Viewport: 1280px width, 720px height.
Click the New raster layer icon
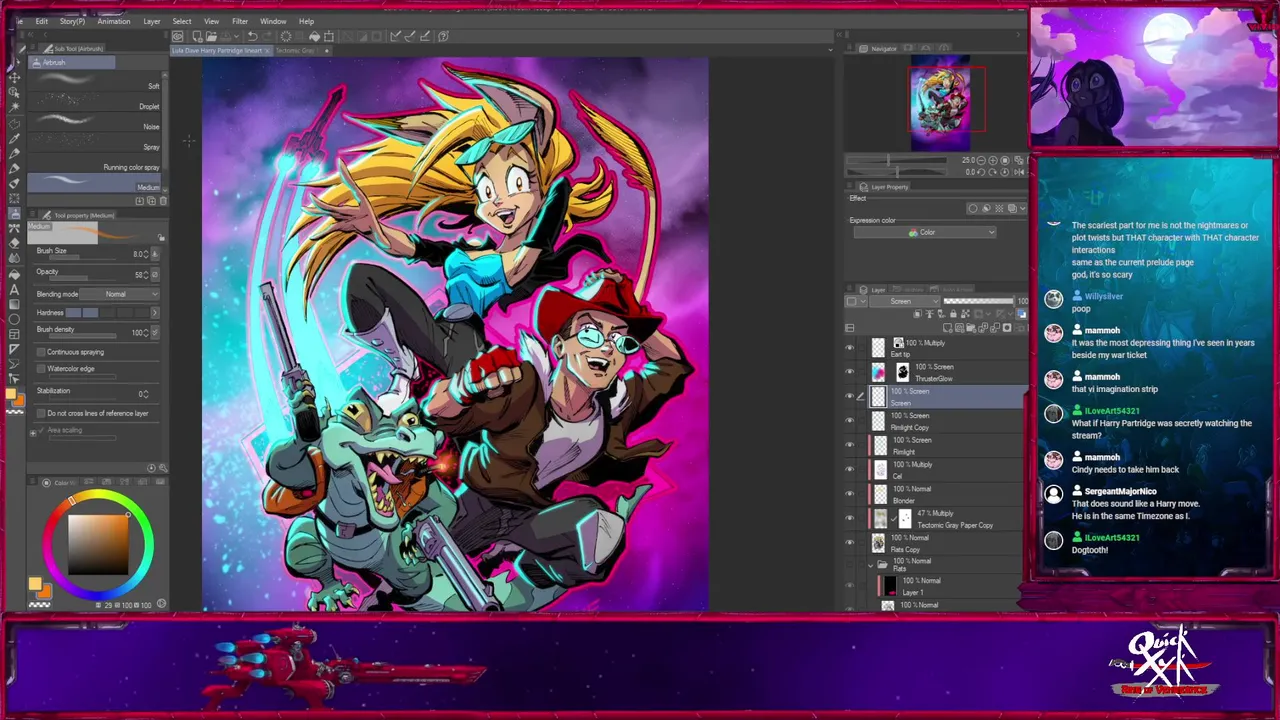pos(947,328)
